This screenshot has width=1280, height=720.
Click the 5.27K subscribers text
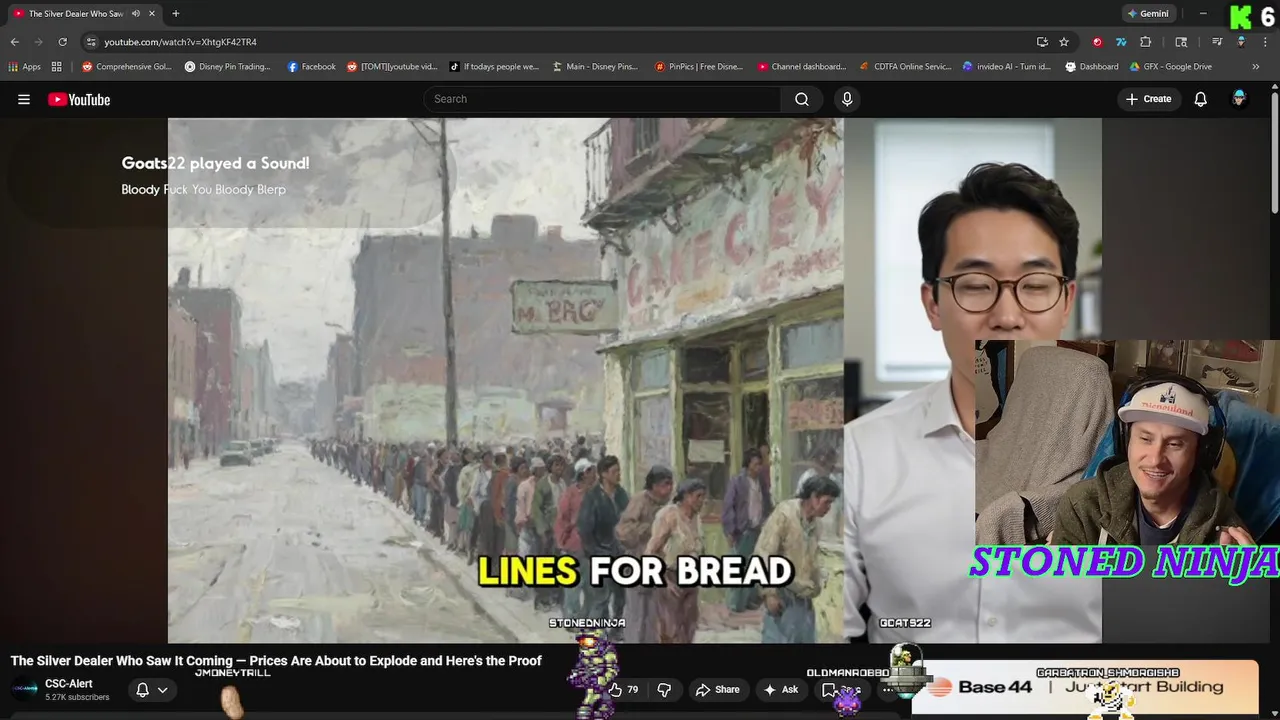coord(77,697)
